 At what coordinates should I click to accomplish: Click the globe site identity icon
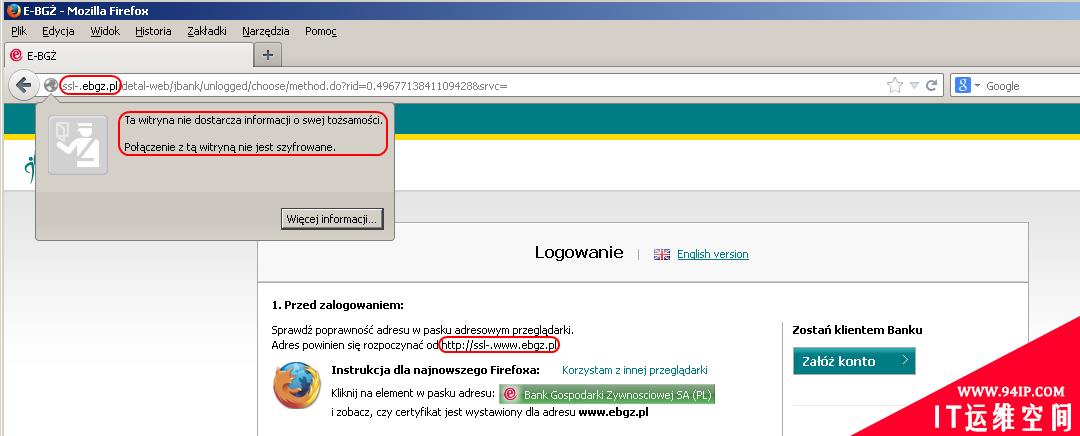50,85
